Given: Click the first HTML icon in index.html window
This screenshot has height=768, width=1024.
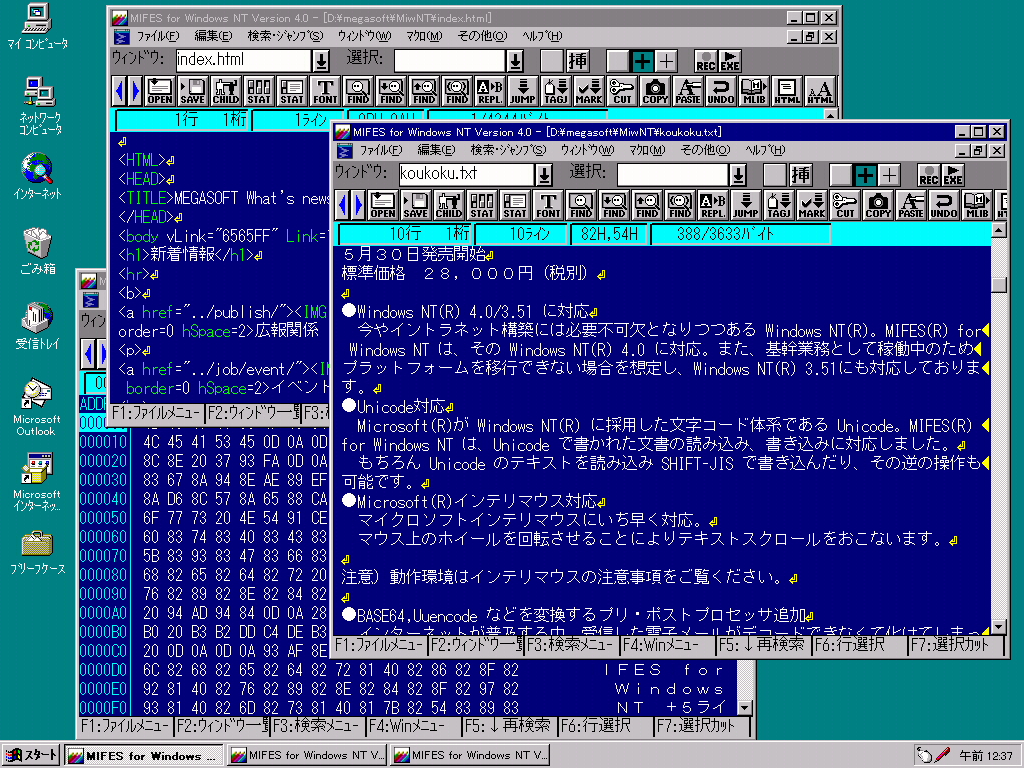Looking at the screenshot, I should (x=787, y=92).
